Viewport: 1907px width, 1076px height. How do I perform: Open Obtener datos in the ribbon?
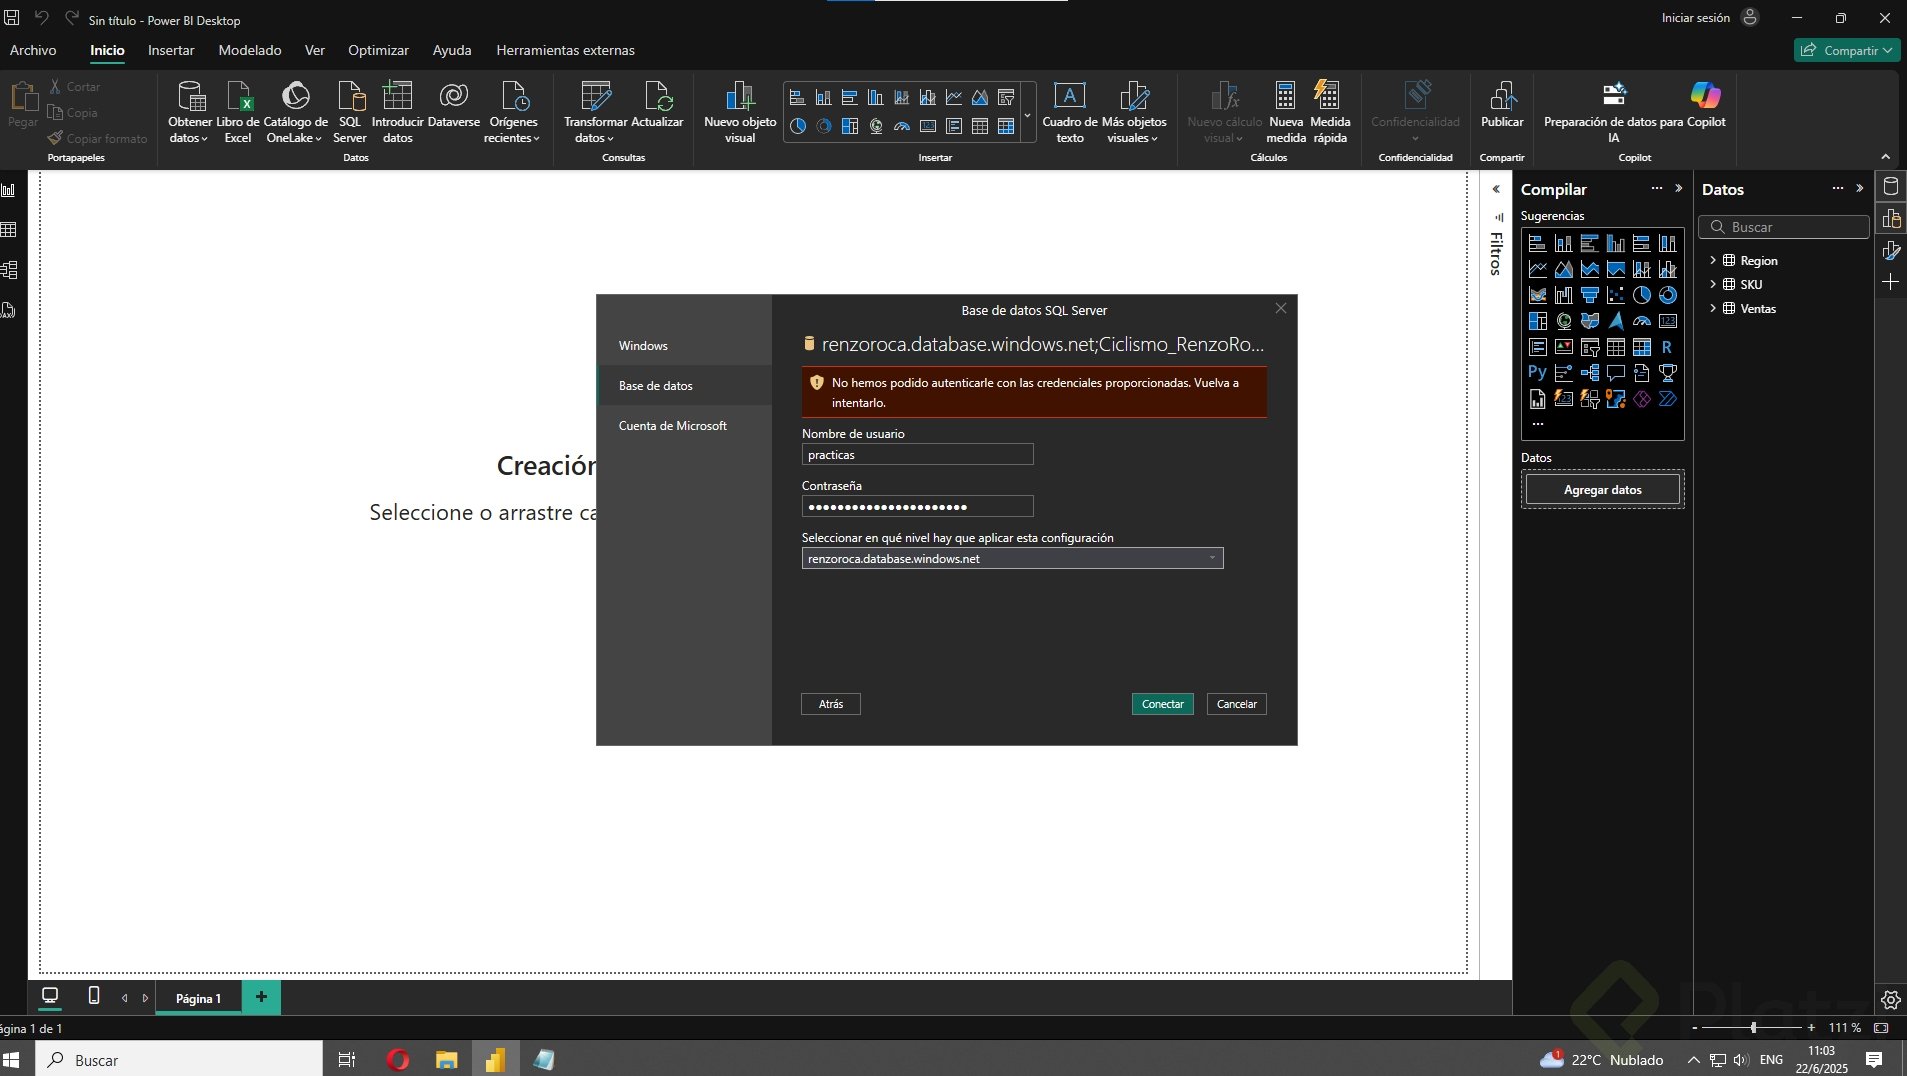point(189,112)
